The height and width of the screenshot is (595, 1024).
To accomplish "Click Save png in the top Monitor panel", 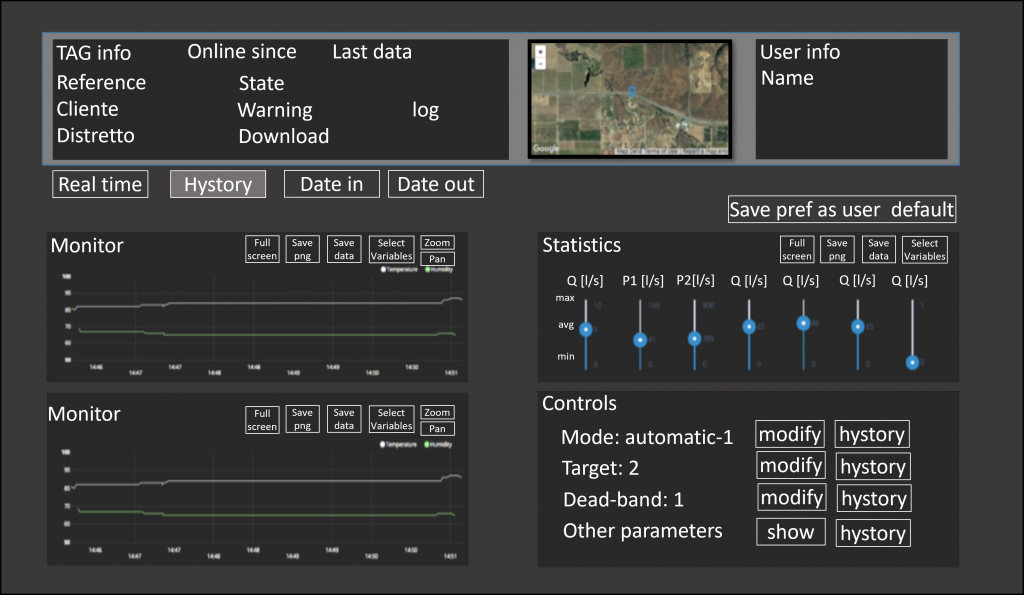I will 302,249.
